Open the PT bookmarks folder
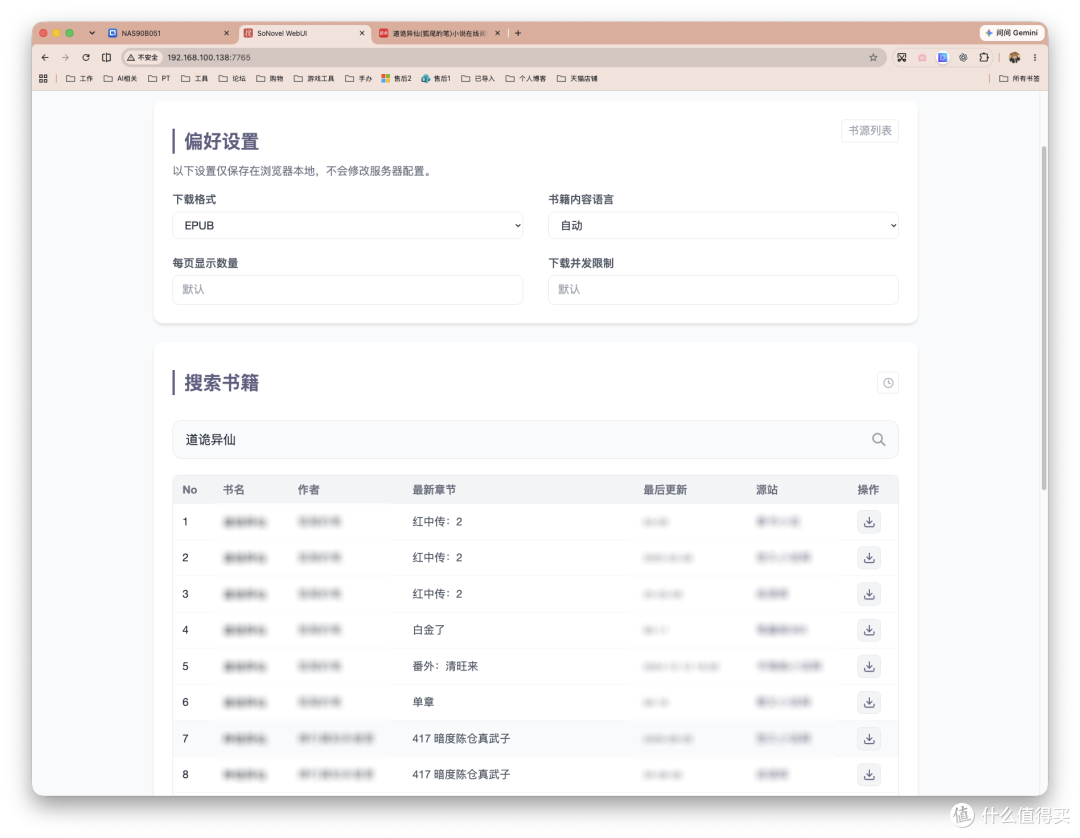The height and width of the screenshot is (838, 1080). pyautogui.click(x=159, y=78)
